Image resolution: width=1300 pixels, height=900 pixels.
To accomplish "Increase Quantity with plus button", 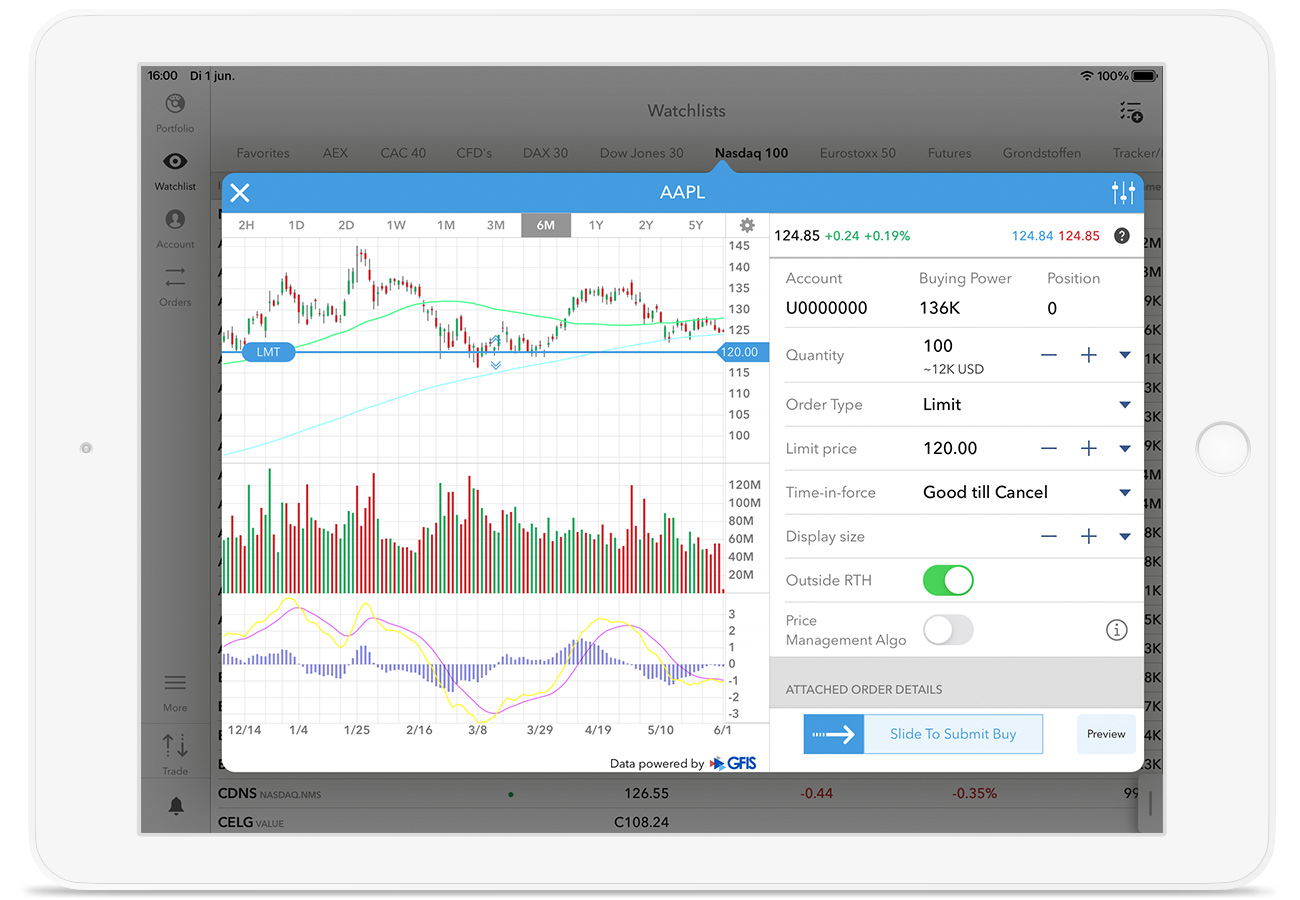I will click(1089, 355).
